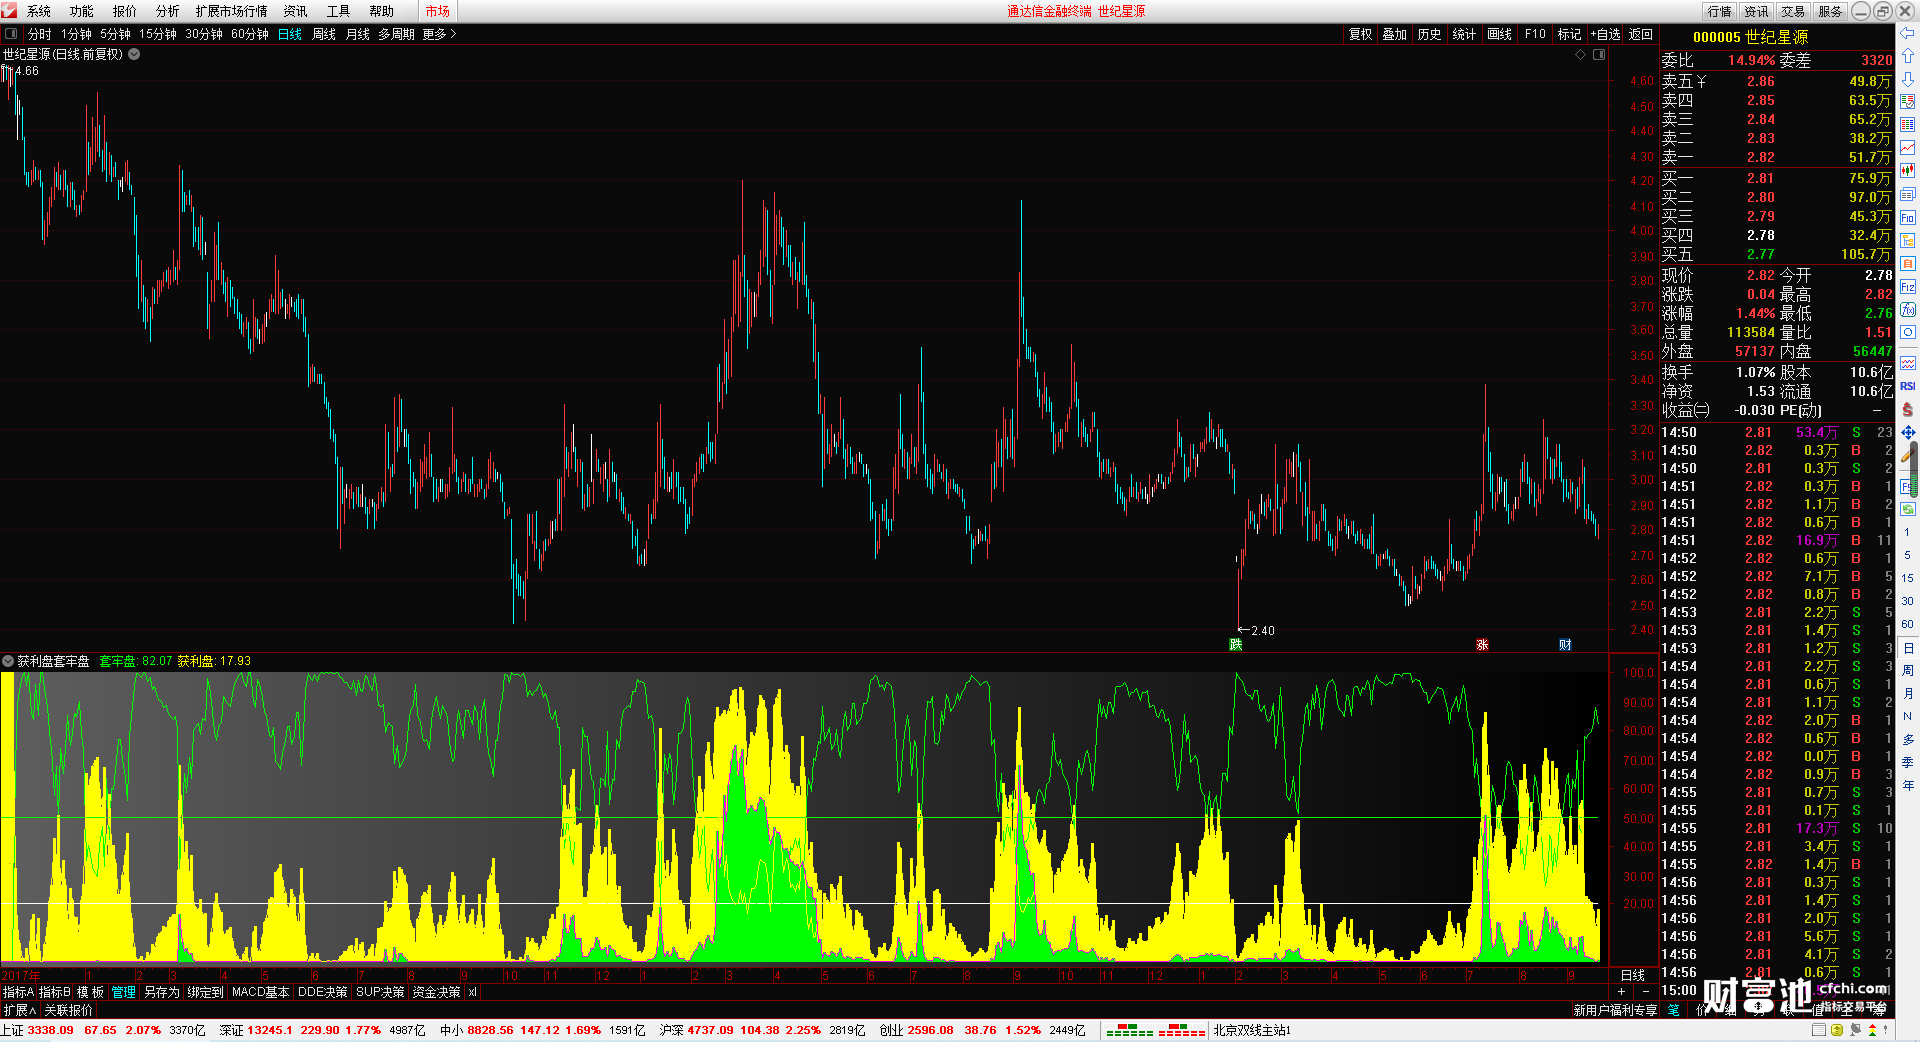Click the 涨 event marker on chart

click(1482, 644)
